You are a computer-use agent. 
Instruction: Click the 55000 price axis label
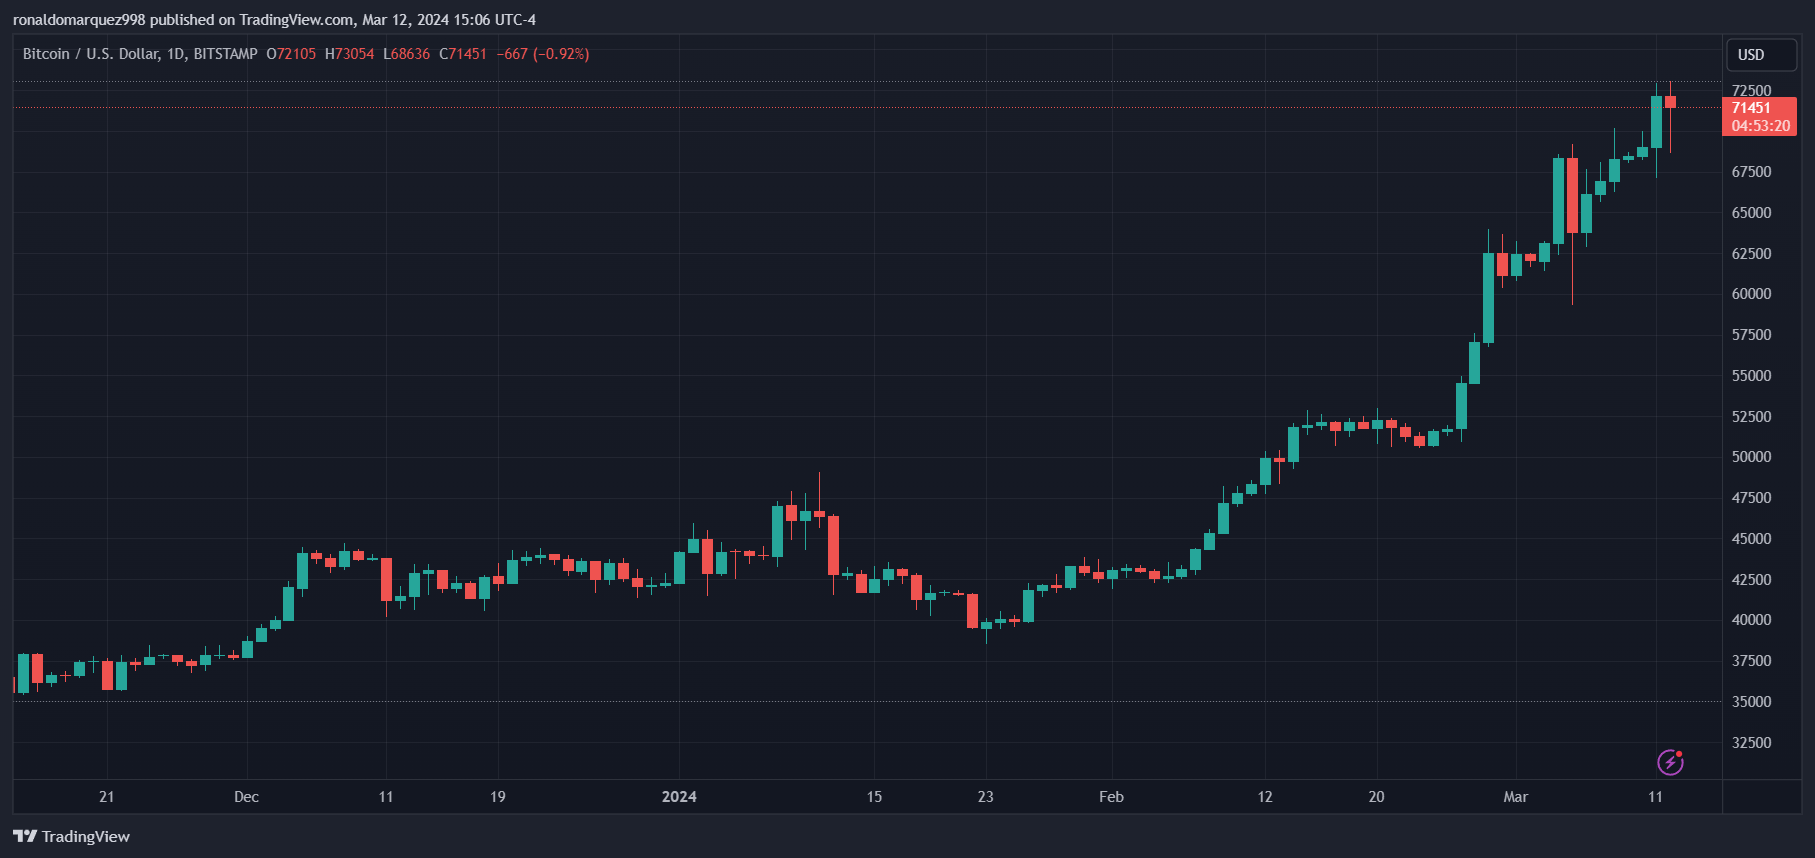1751,376
